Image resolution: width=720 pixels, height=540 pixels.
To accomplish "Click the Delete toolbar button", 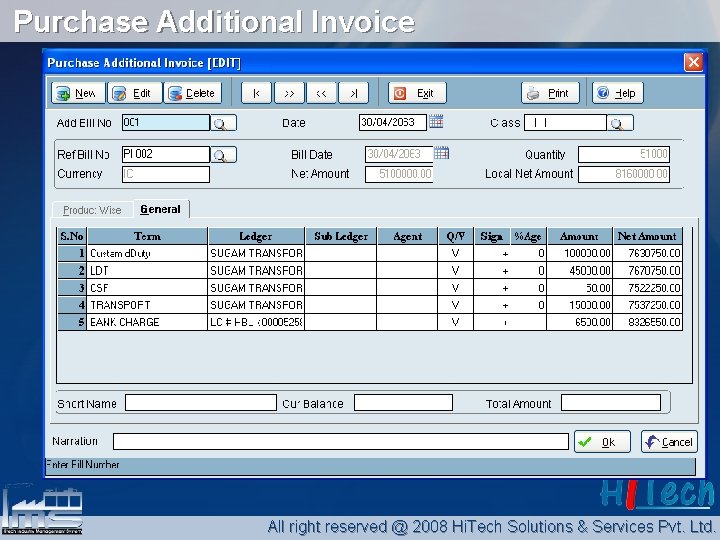I will coord(193,93).
